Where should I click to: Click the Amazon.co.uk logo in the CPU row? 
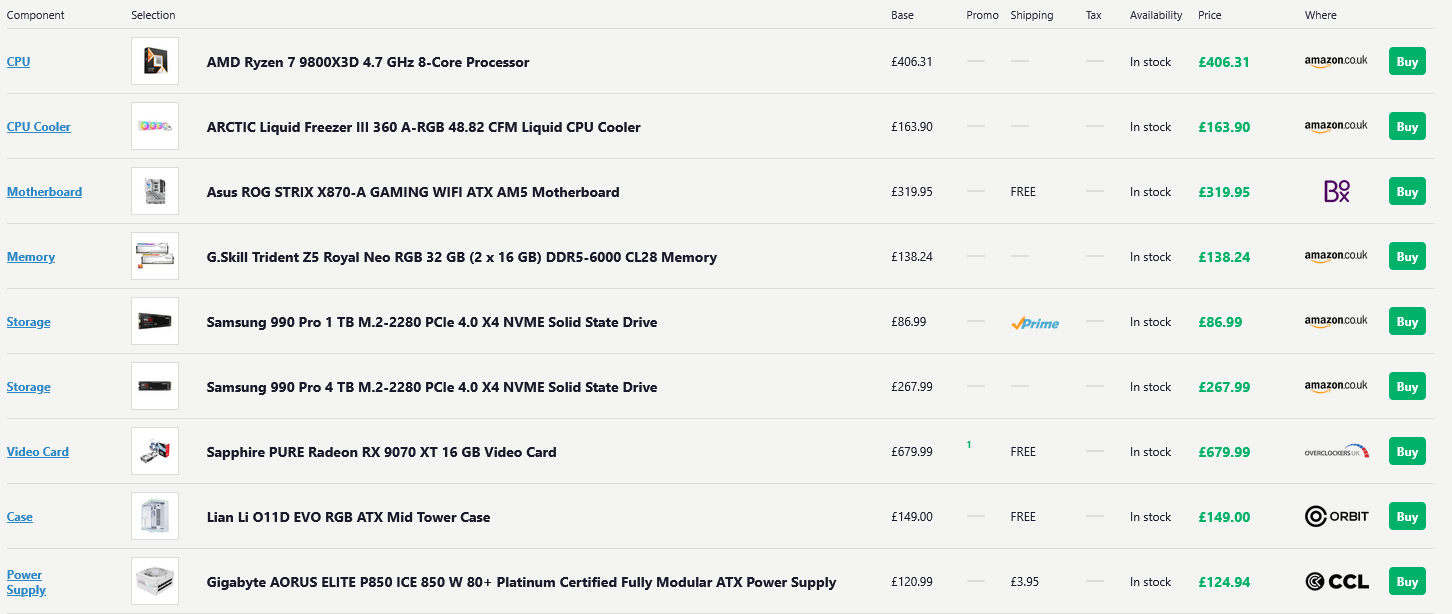tap(1336, 61)
